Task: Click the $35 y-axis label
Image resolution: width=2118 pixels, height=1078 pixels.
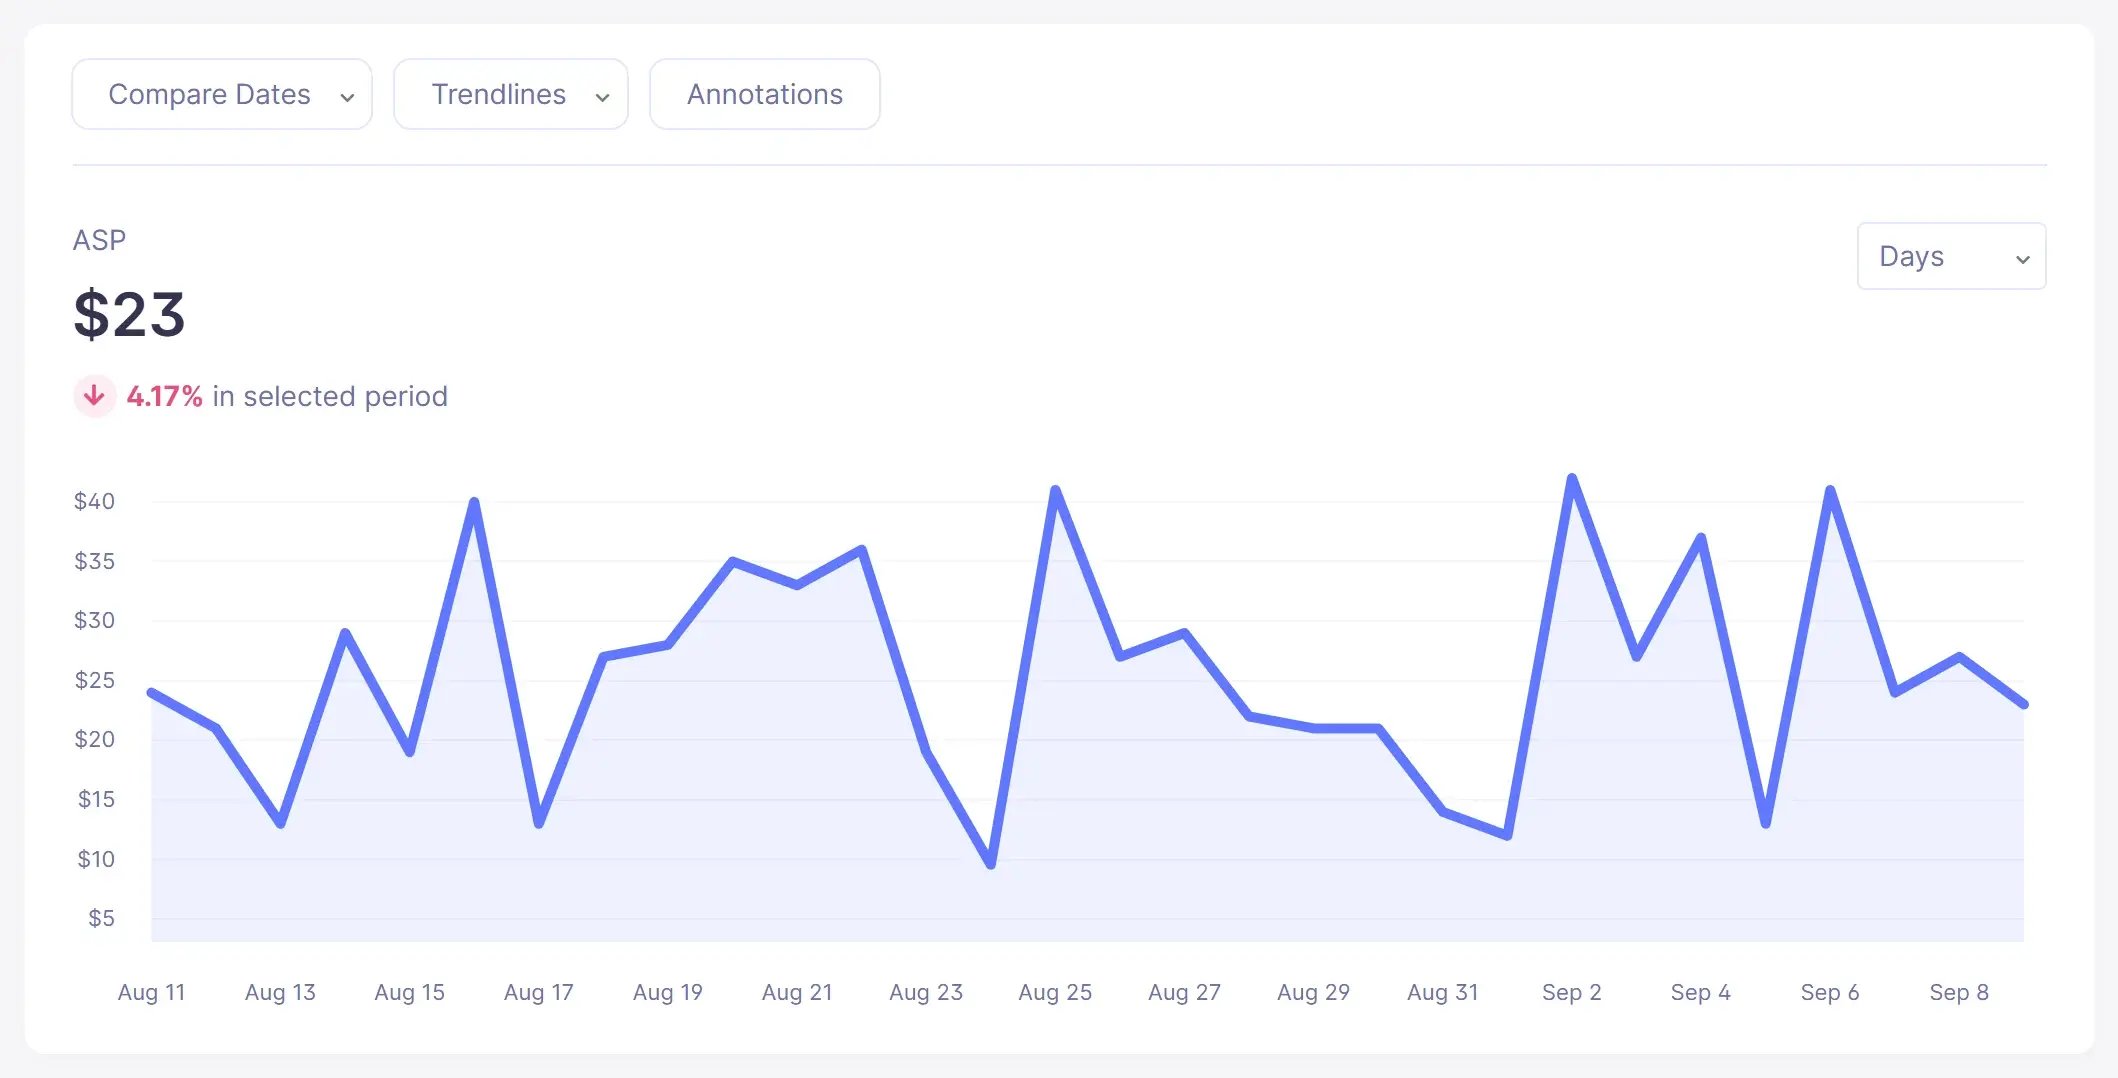Action: pyautogui.click(x=94, y=561)
